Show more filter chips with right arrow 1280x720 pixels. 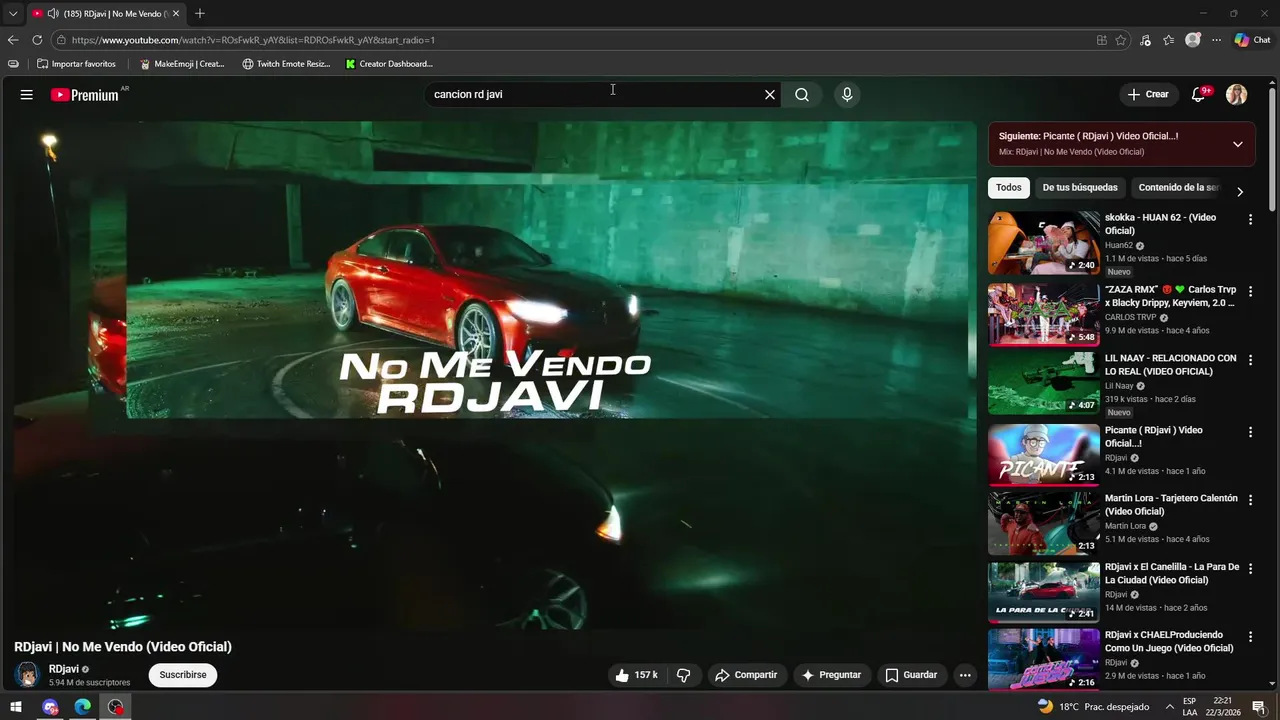[x=1240, y=191]
